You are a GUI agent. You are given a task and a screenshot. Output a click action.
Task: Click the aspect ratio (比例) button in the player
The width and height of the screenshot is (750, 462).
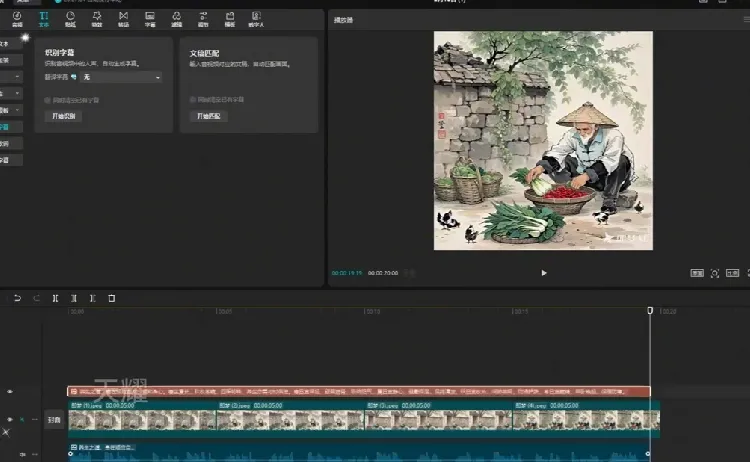(732, 273)
